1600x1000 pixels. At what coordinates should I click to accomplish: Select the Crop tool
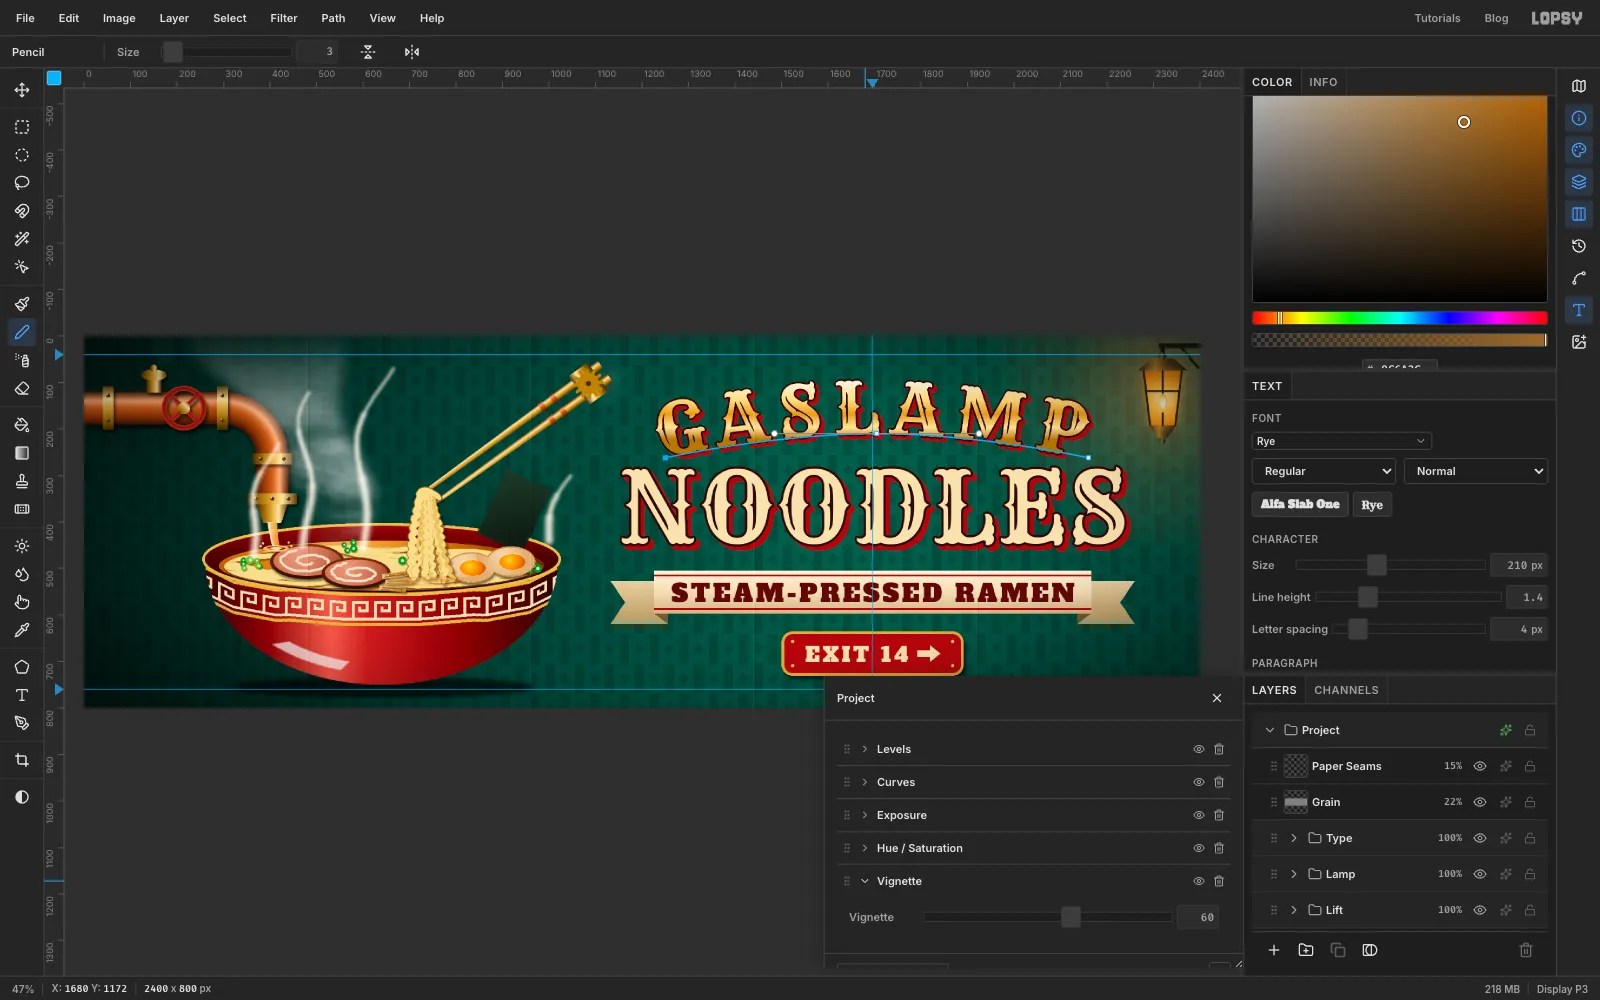(22, 760)
